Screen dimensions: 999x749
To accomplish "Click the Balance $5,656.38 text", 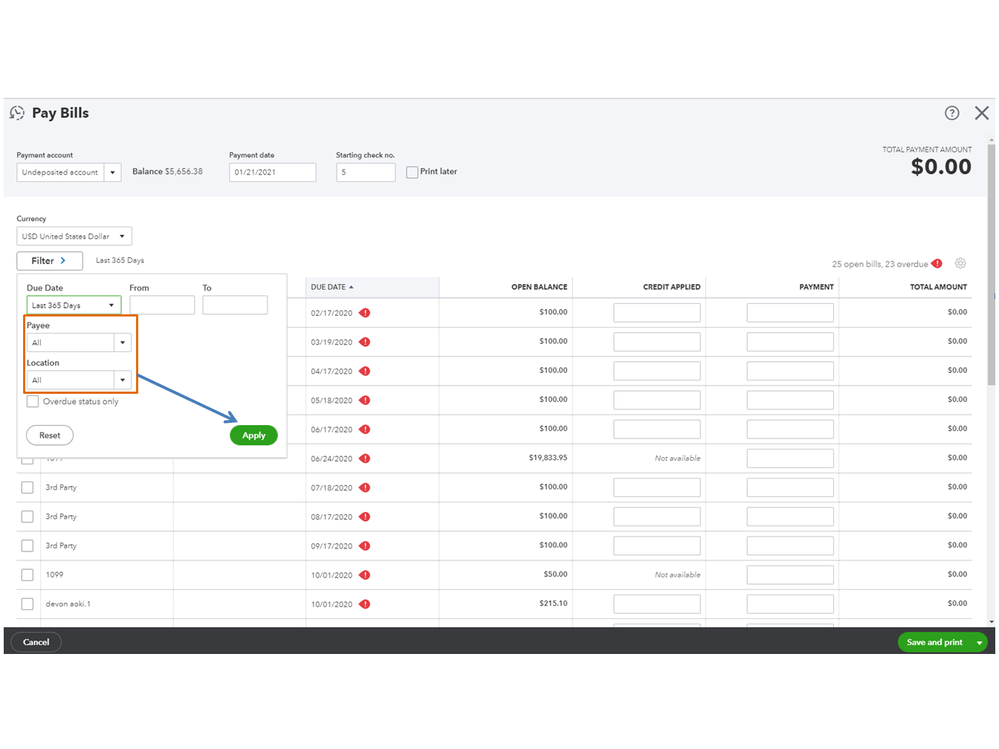I will pos(168,172).
